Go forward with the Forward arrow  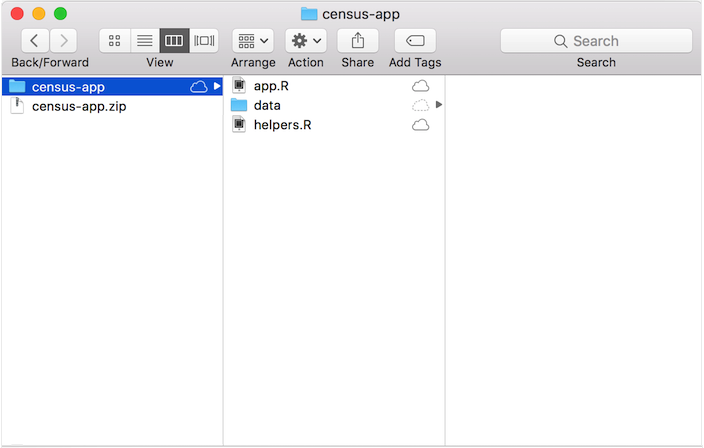63,41
